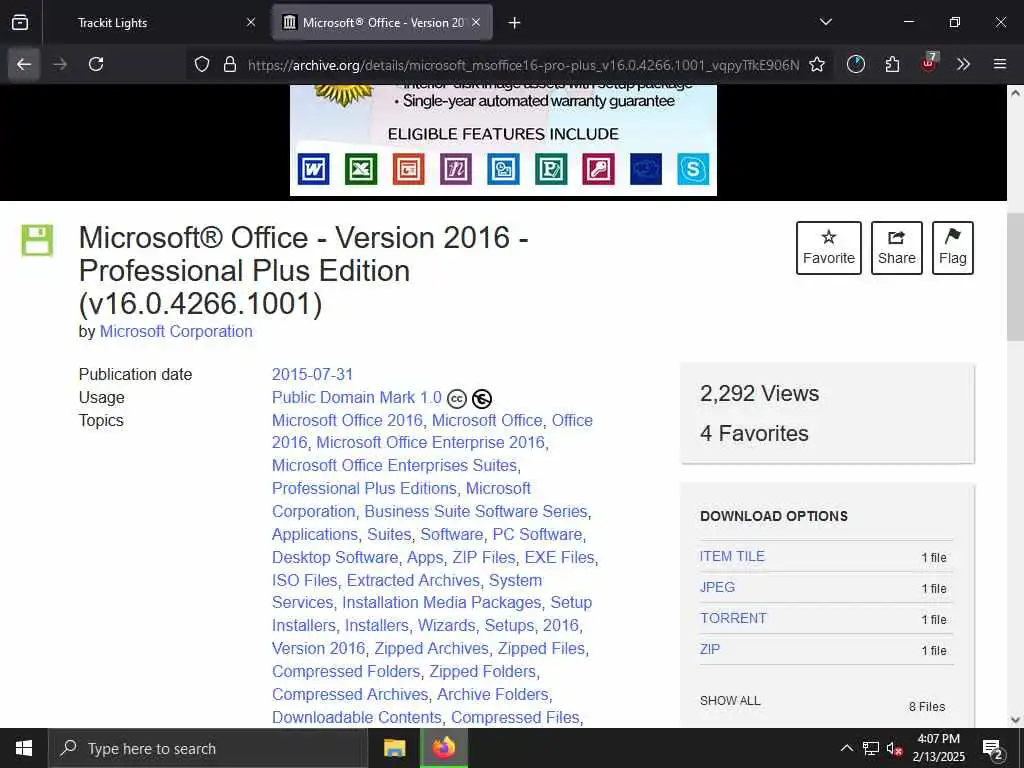Open the Firefox View icon at the tab strip start
The width and height of the screenshot is (1024, 768).
pyautogui.click(x=20, y=22)
